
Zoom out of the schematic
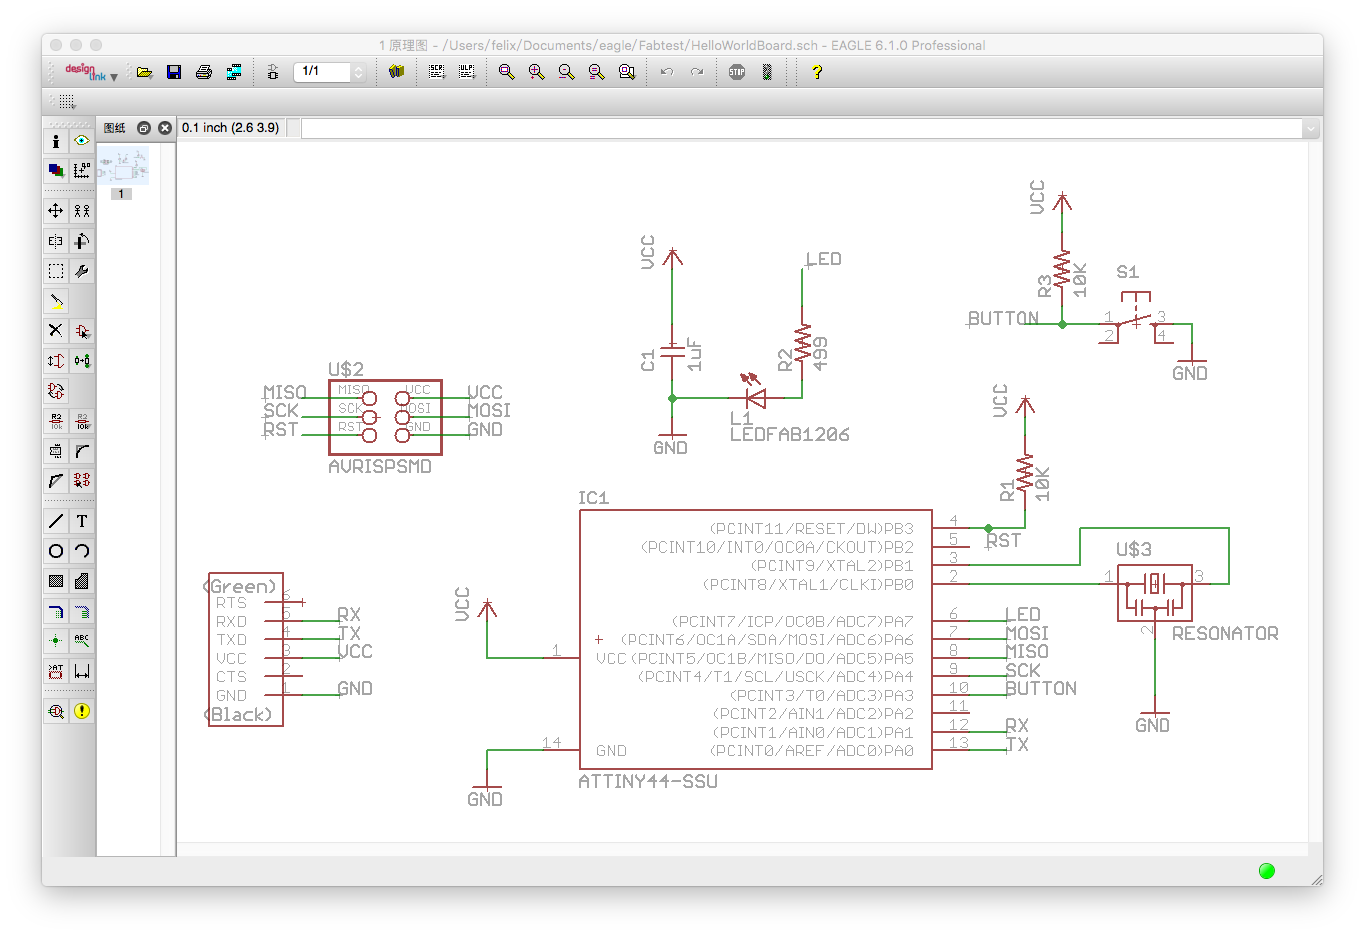[x=567, y=72]
